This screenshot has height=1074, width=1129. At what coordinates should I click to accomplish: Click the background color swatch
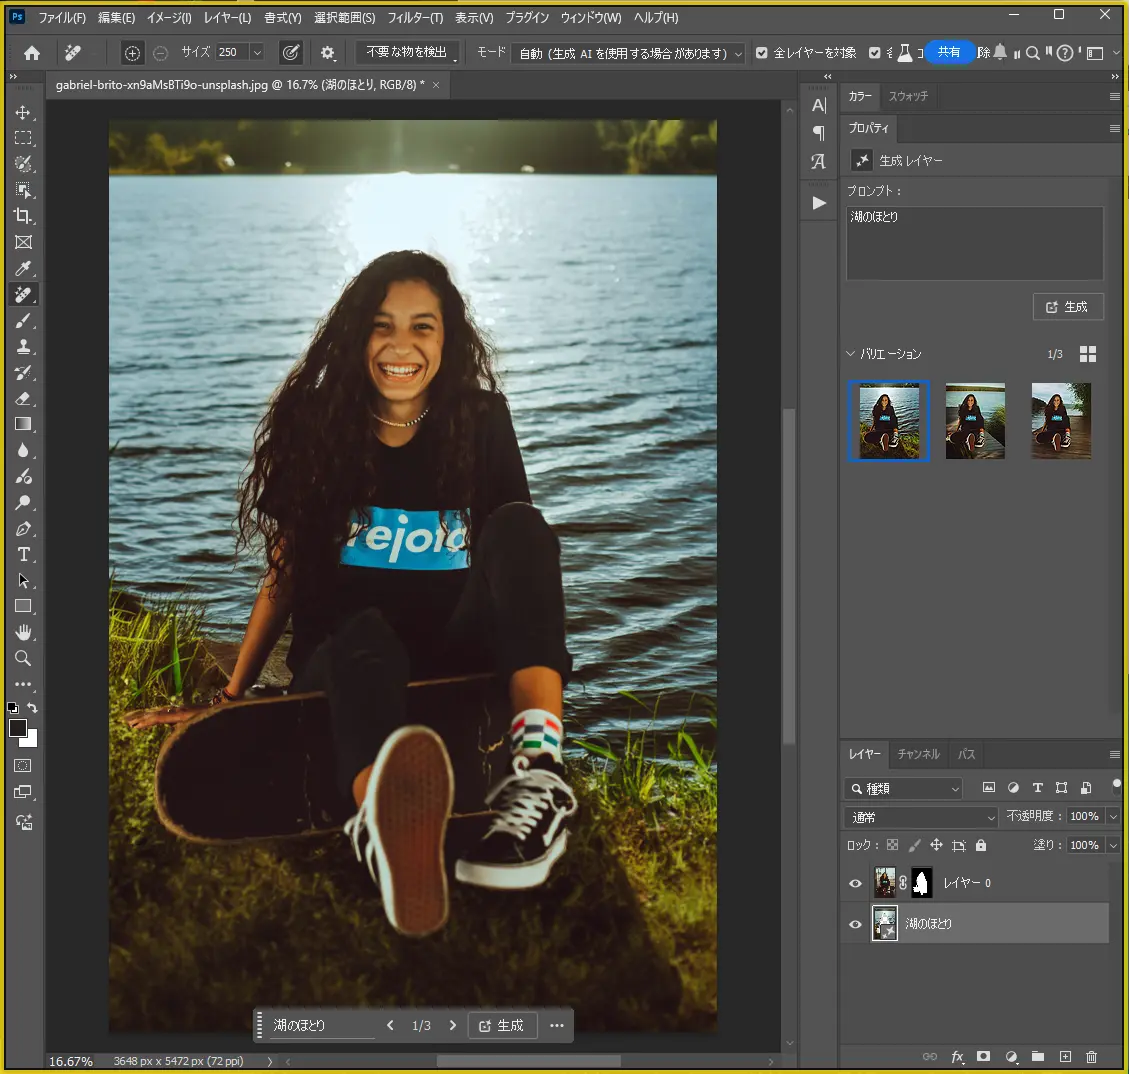[x=32, y=740]
